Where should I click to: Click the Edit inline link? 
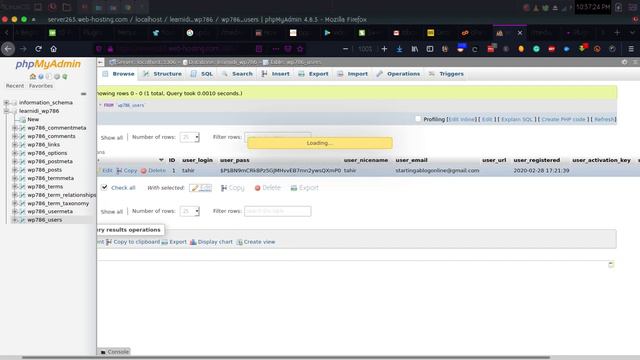pyautogui.click(x=462, y=119)
